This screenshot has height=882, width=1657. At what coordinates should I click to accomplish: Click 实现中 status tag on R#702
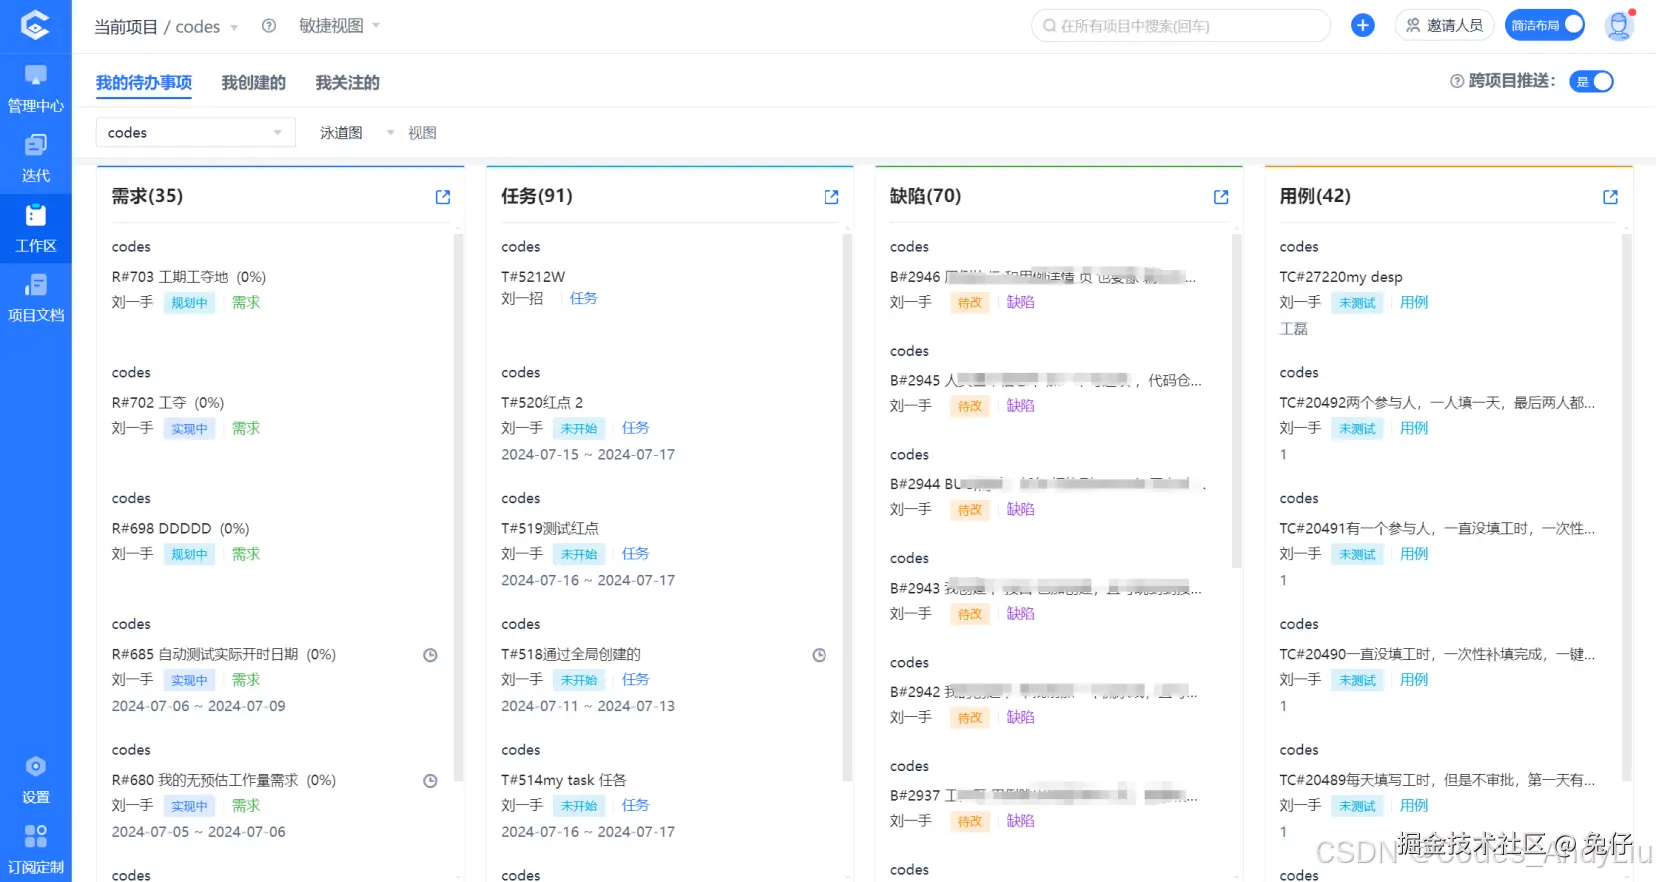click(189, 429)
